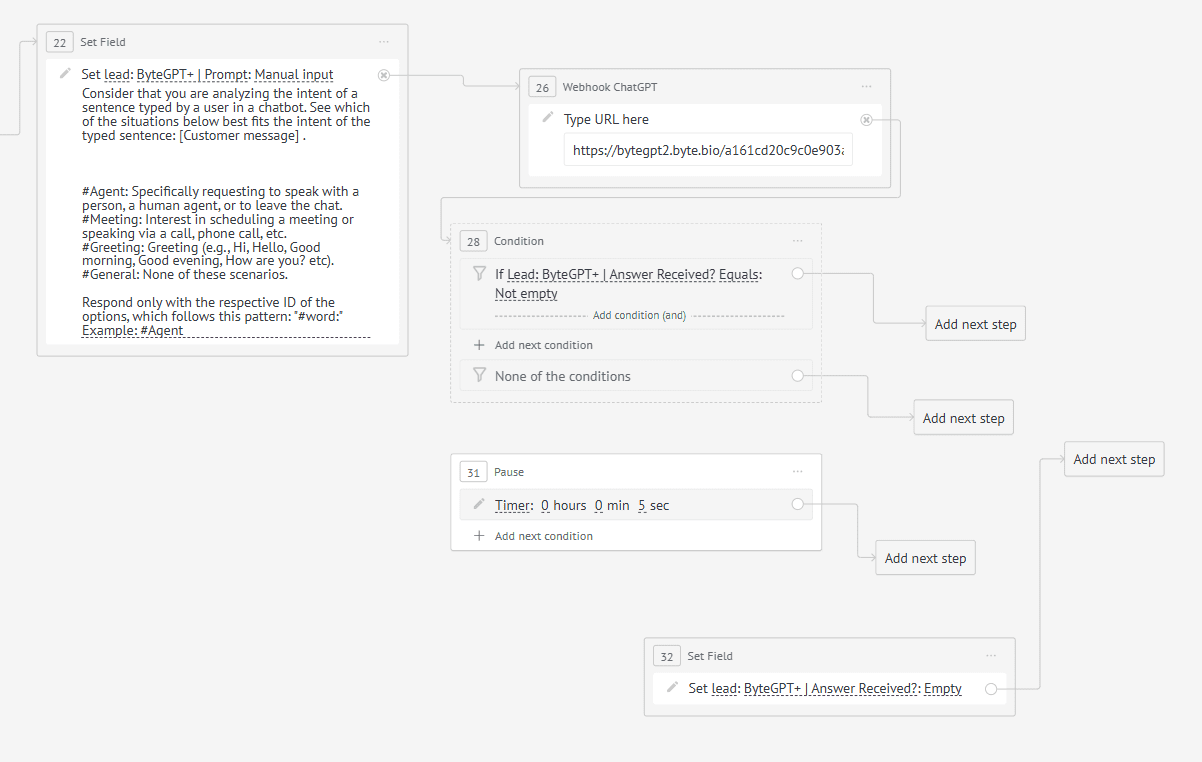
Task: Click the filter icon beside None of the conditions
Action: tap(479, 376)
